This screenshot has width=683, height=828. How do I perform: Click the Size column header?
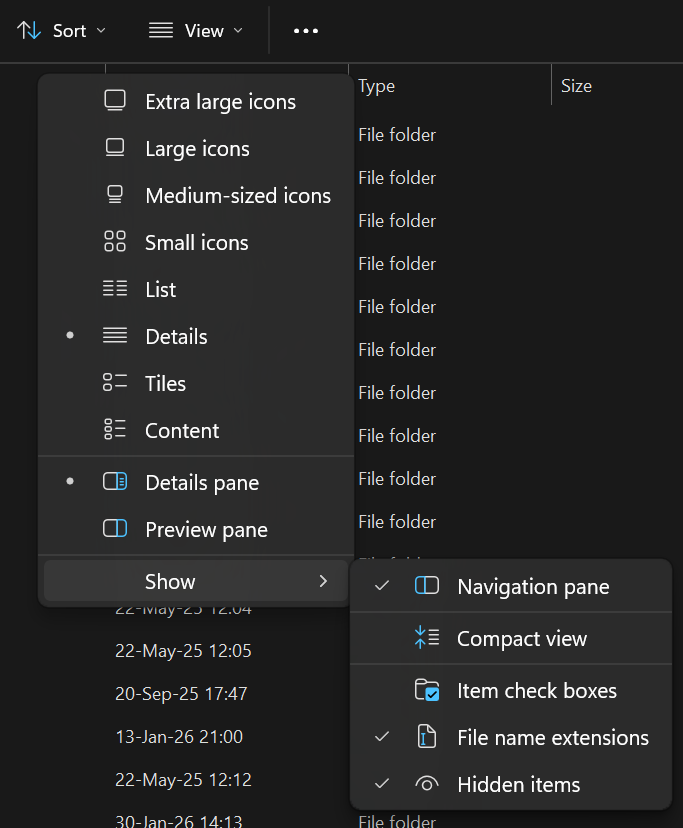point(576,86)
